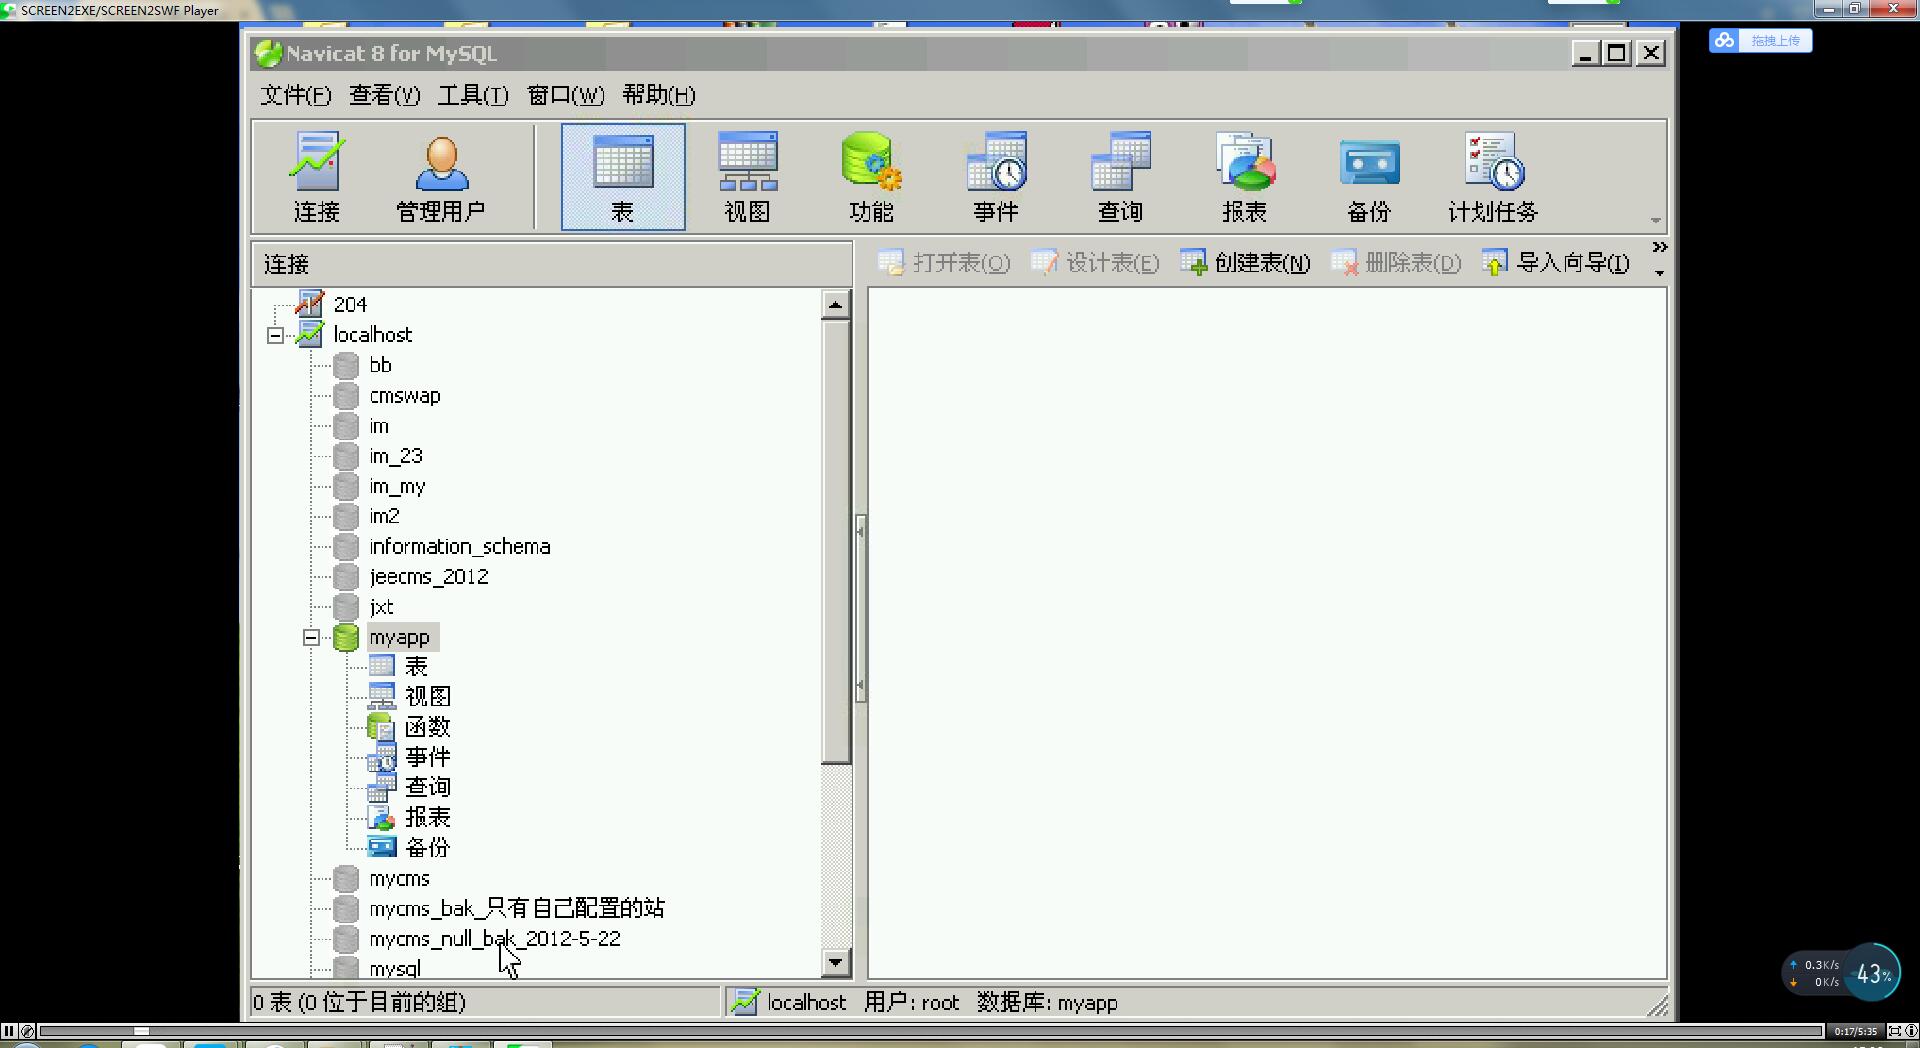
Task: Select the cmswap database
Action: 404,395
